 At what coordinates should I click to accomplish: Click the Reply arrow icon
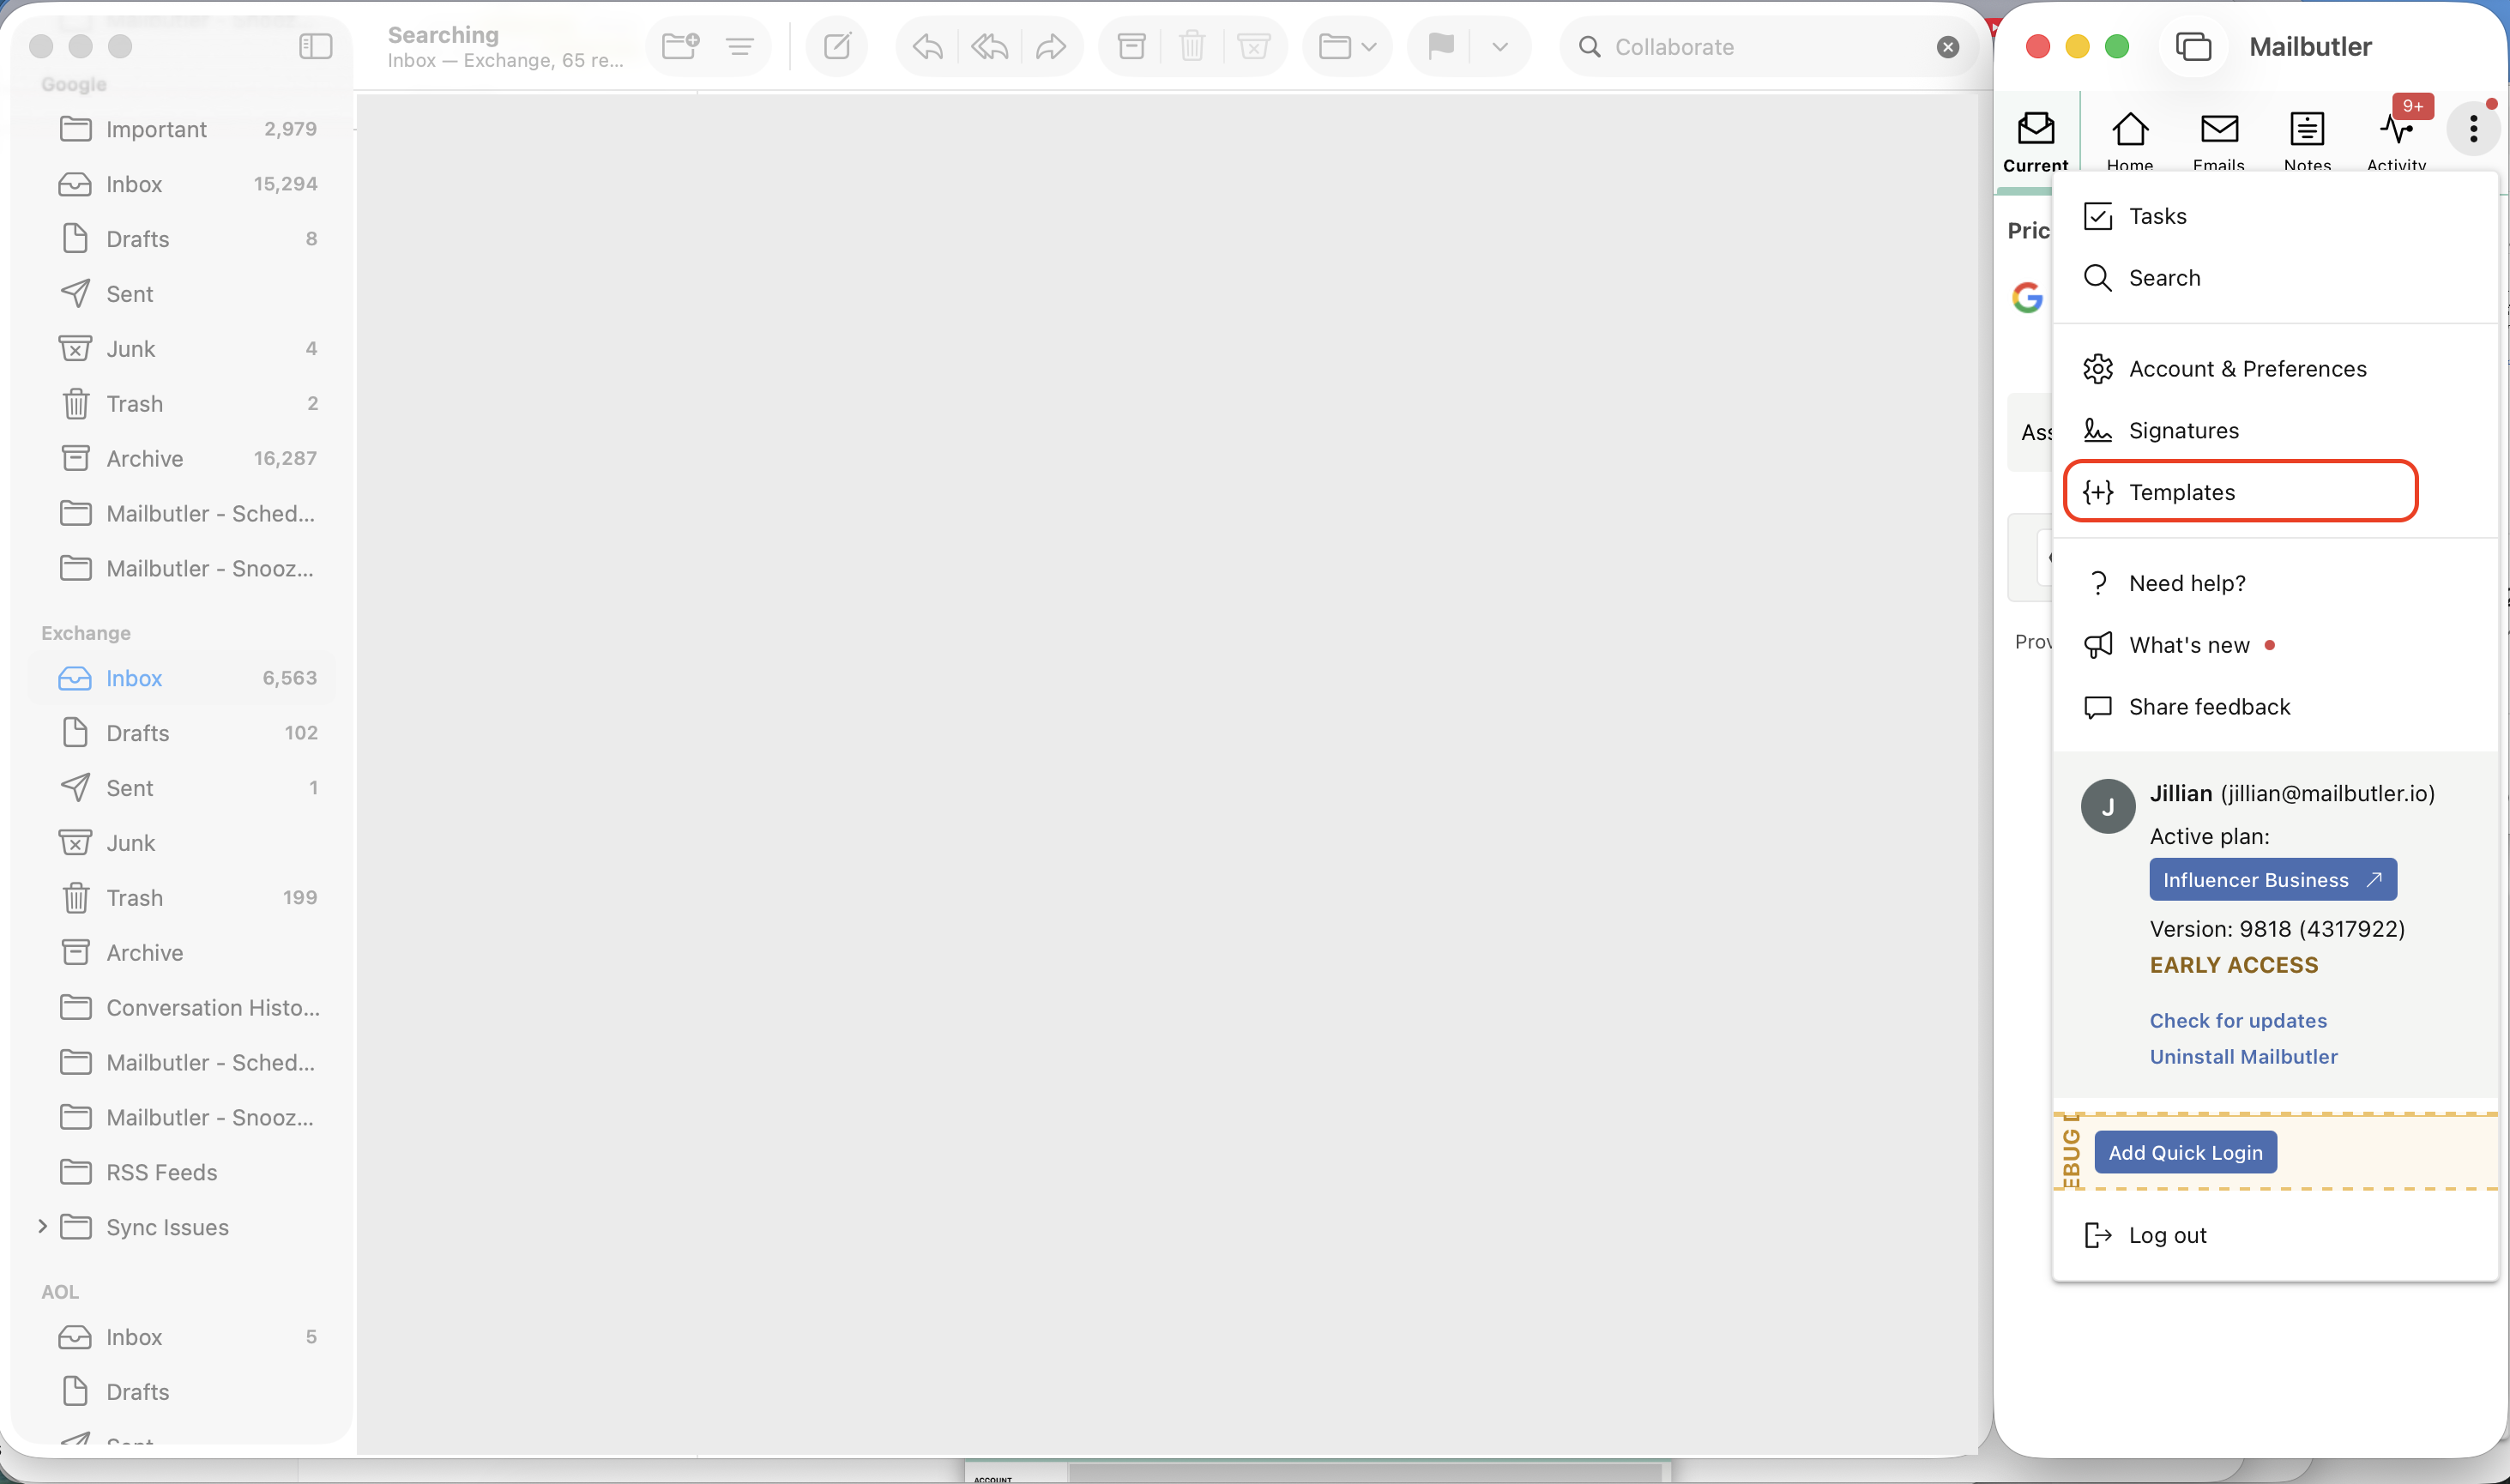927,46
